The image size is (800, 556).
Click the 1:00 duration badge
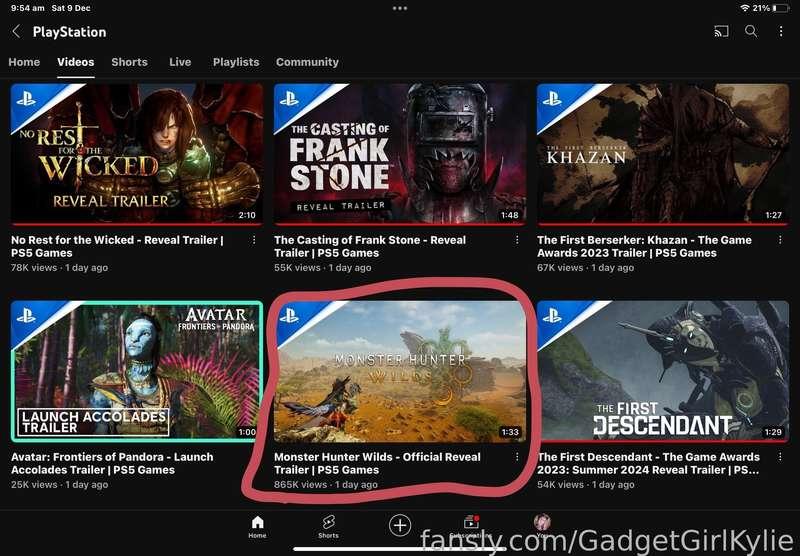pyautogui.click(x=247, y=432)
